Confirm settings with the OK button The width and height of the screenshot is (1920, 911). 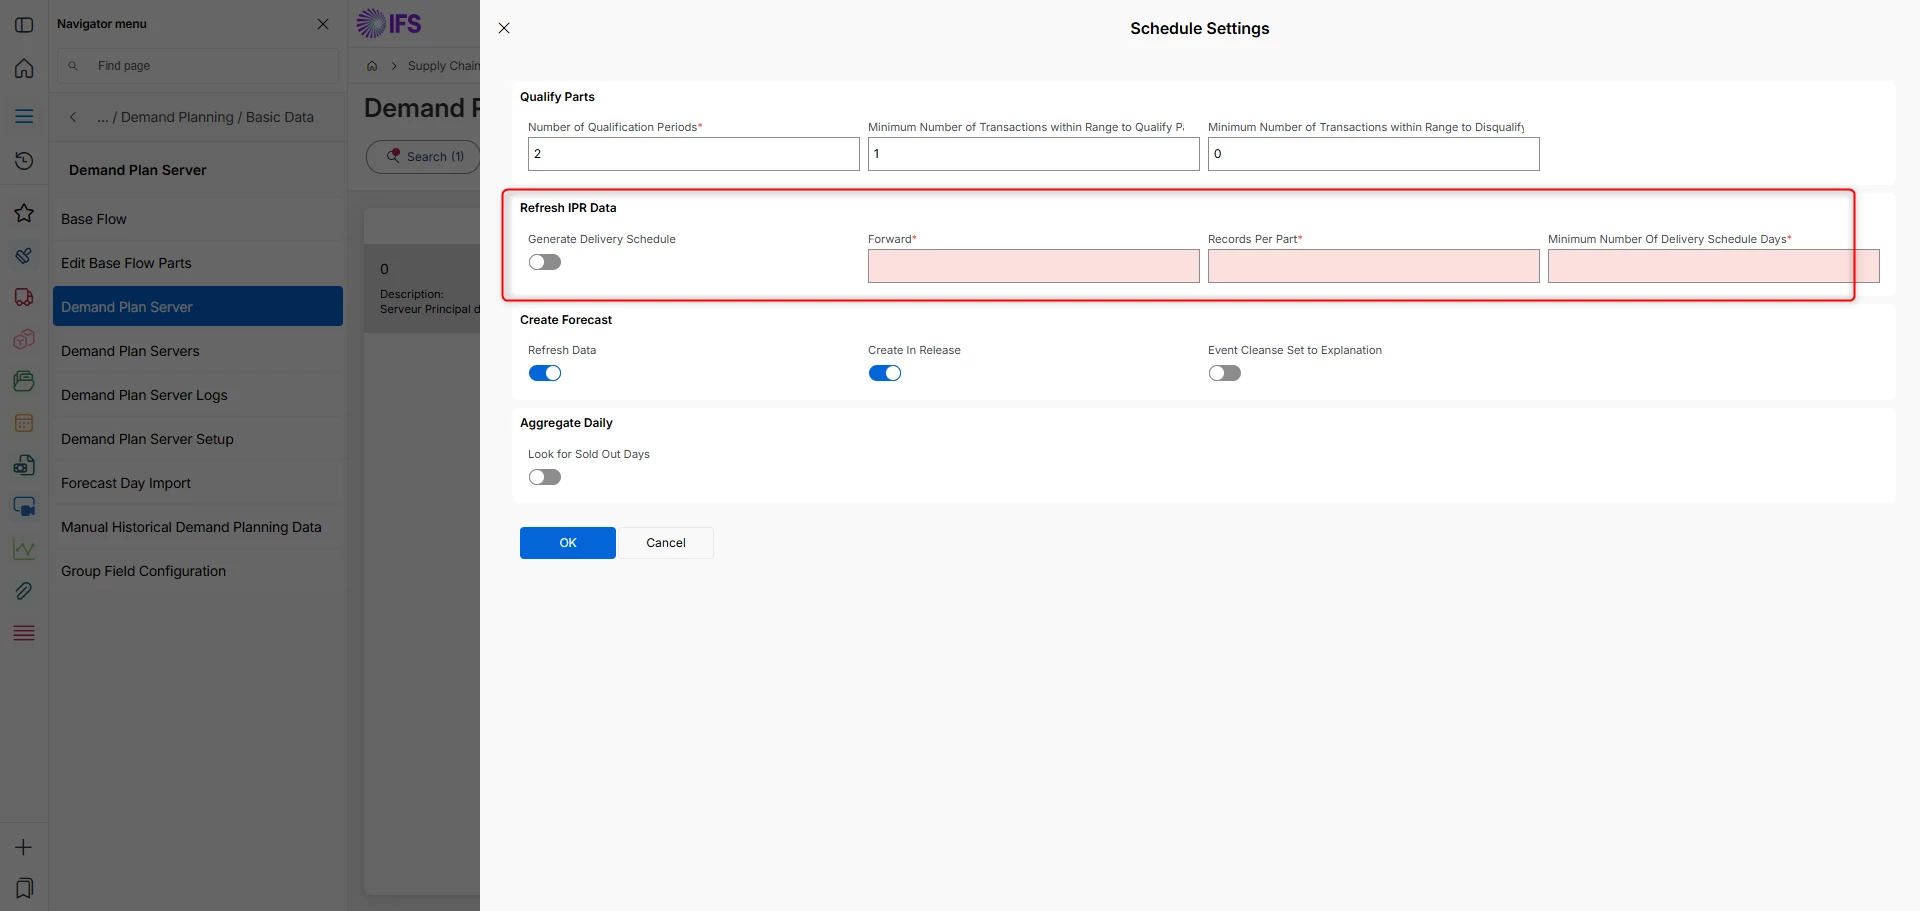click(x=568, y=543)
